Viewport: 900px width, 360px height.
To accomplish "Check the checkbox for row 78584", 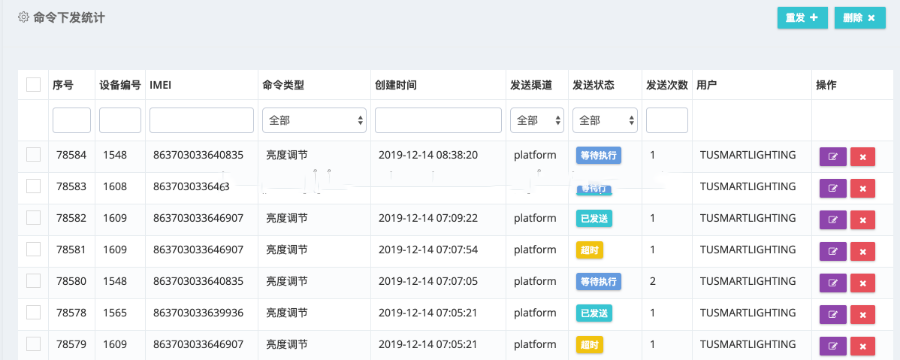I will pyautogui.click(x=33, y=154).
